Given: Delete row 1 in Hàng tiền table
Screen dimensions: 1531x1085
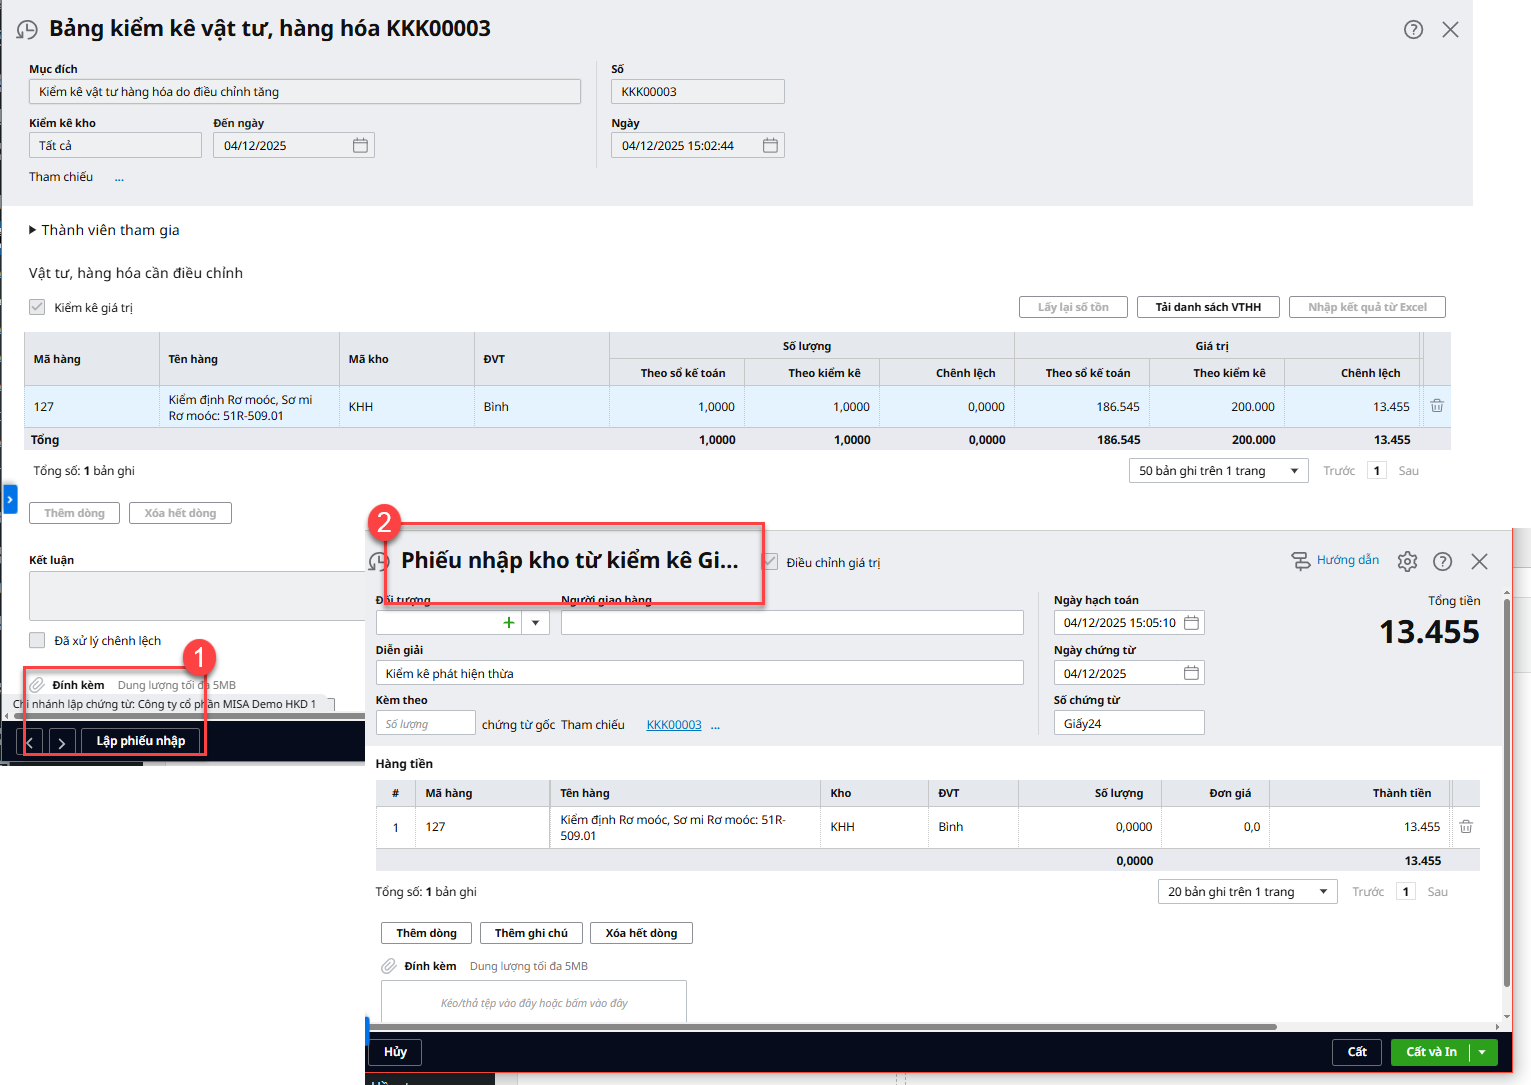Looking at the screenshot, I should pyautogui.click(x=1465, y=827).
